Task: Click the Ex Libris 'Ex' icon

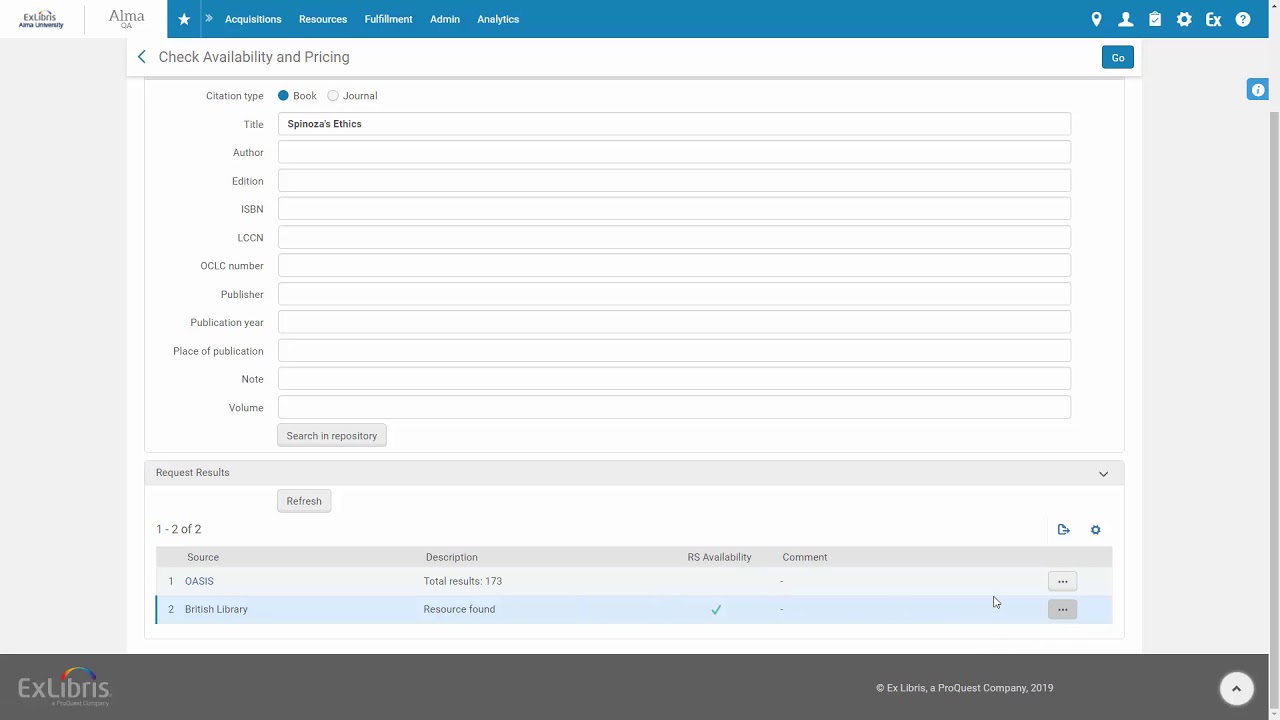Action: [1213, 19]
